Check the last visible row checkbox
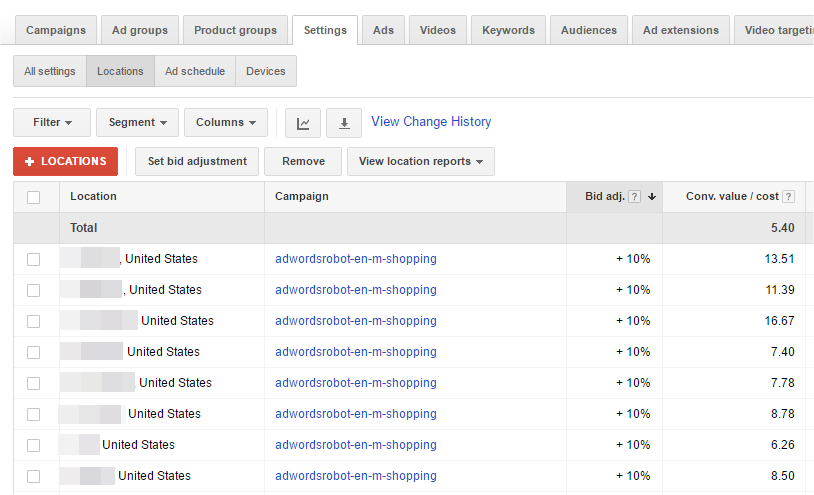 coord(34,476)
